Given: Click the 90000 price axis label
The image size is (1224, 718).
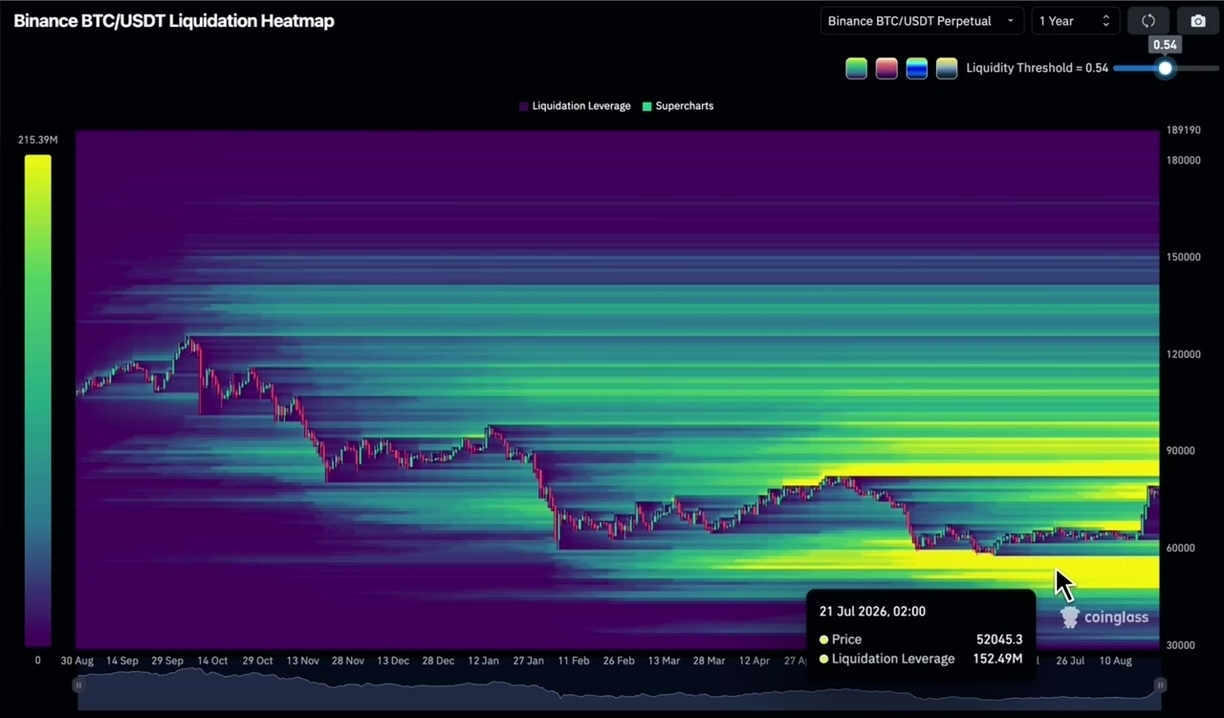Looking at the screenshot, I should point(1181,451).
